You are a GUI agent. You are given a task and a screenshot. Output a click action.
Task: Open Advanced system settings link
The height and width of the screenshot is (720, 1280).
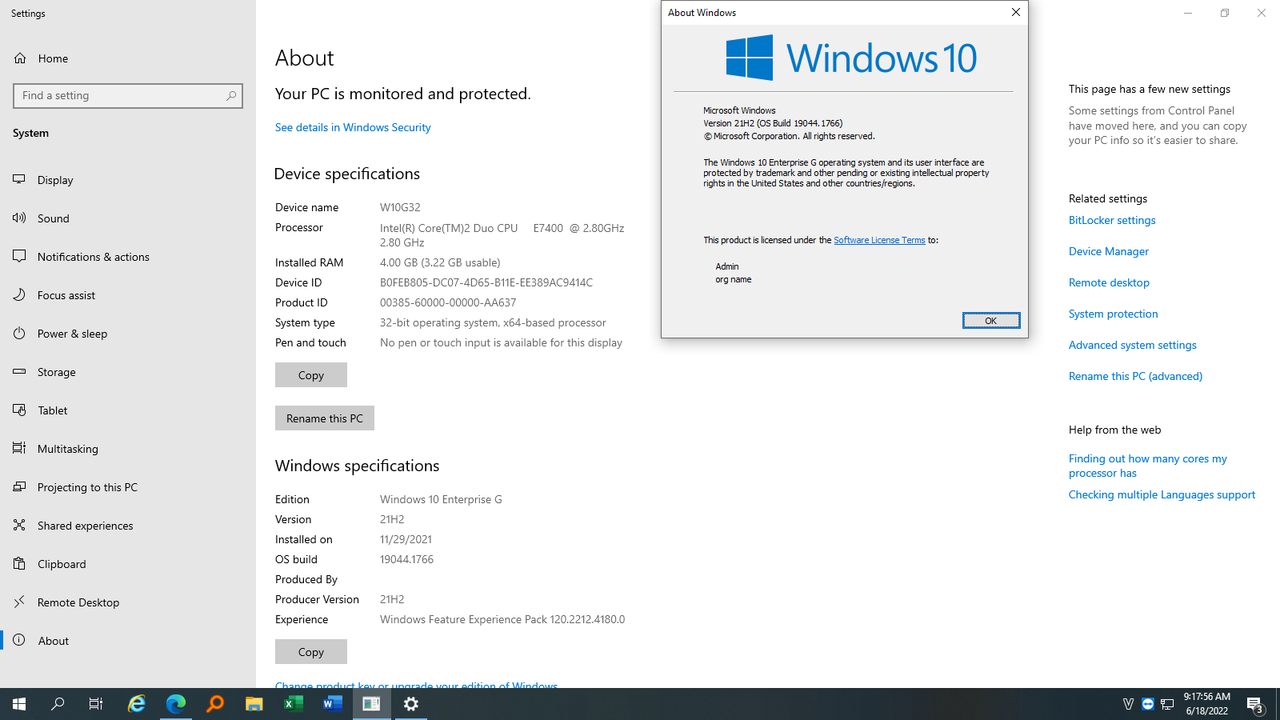coord(1132,345)
